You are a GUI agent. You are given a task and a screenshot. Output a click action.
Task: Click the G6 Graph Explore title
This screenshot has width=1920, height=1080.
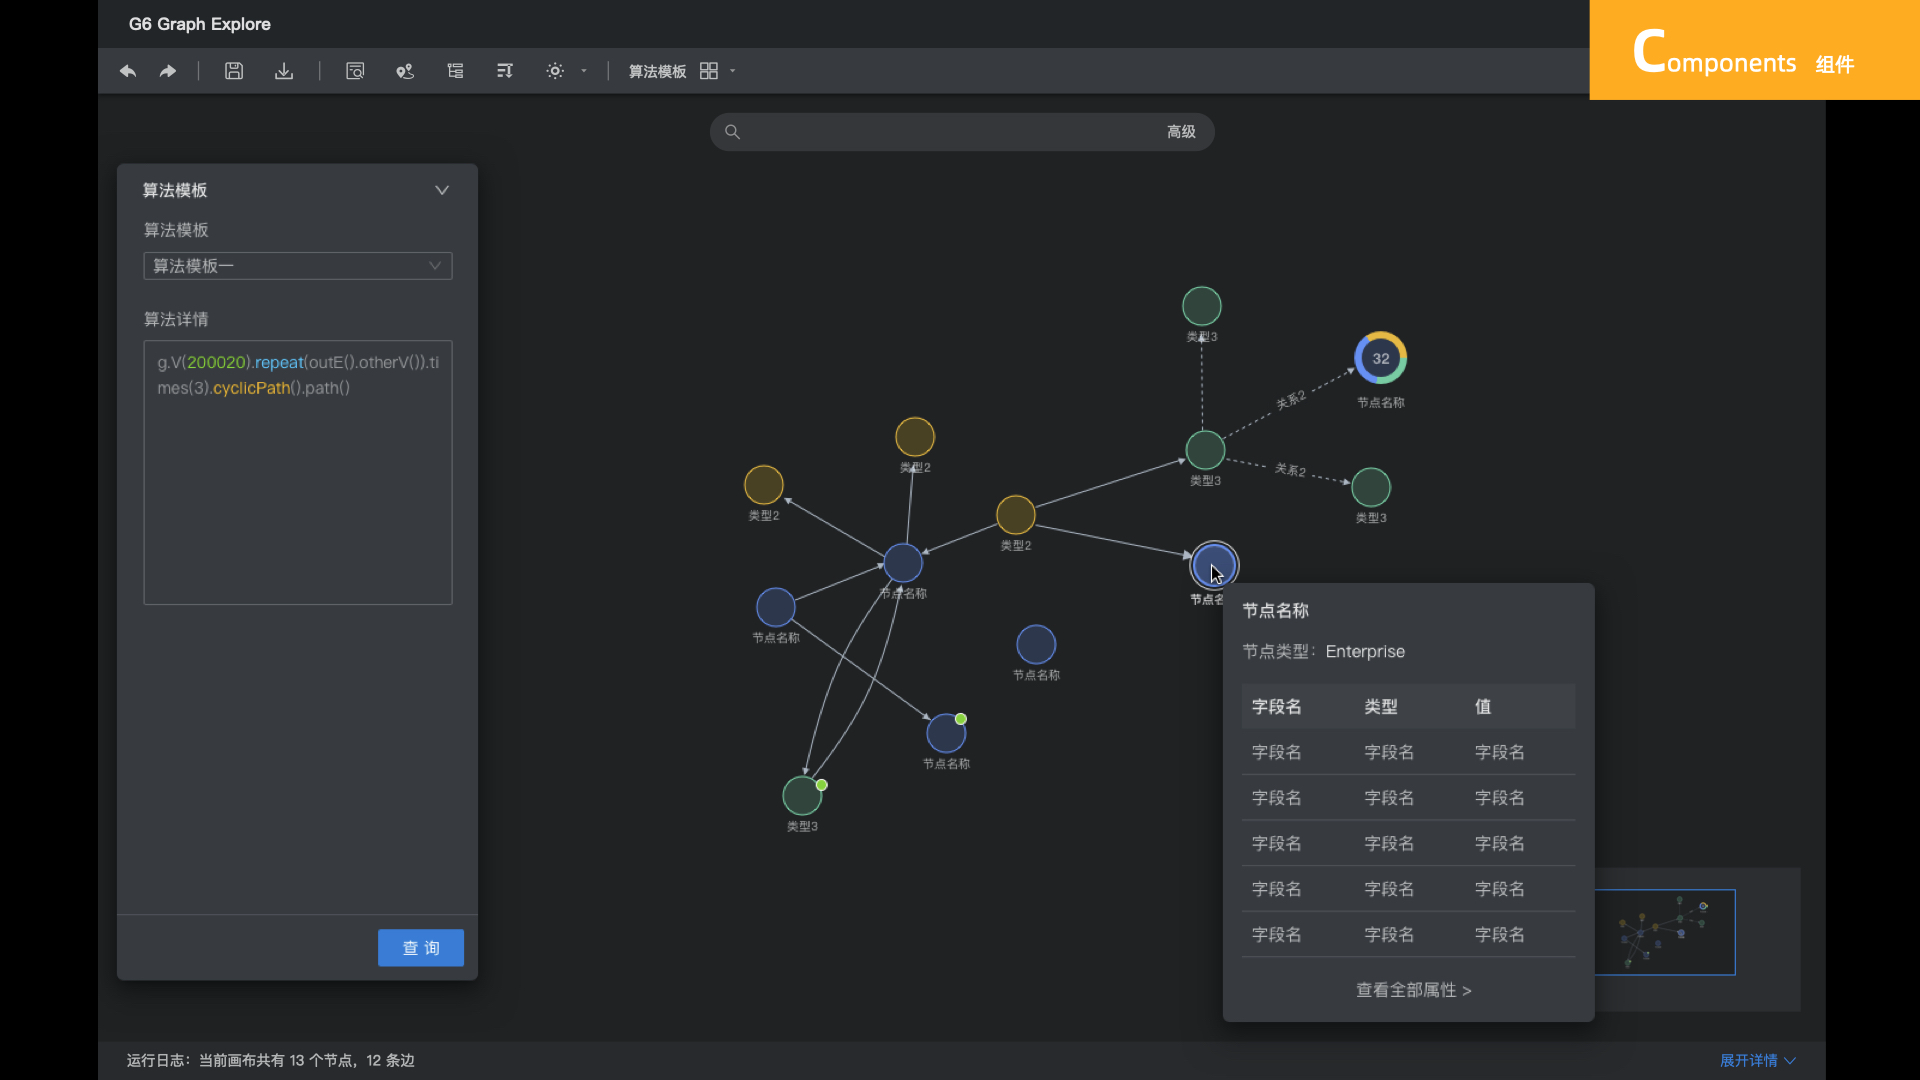coord(200,24)
